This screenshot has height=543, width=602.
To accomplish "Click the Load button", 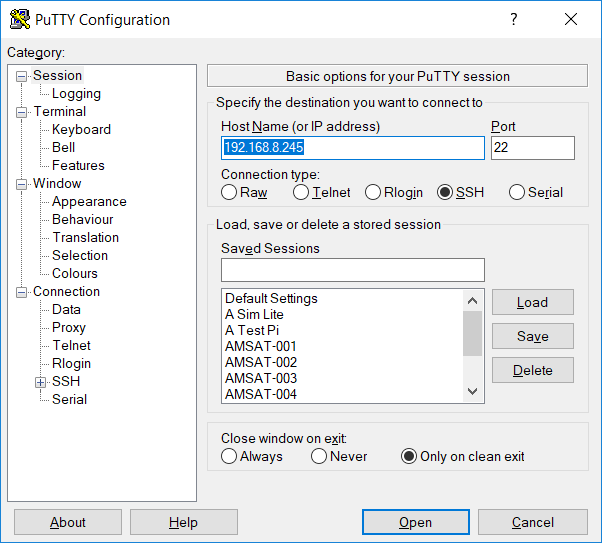I will click(x=533, y=303).
